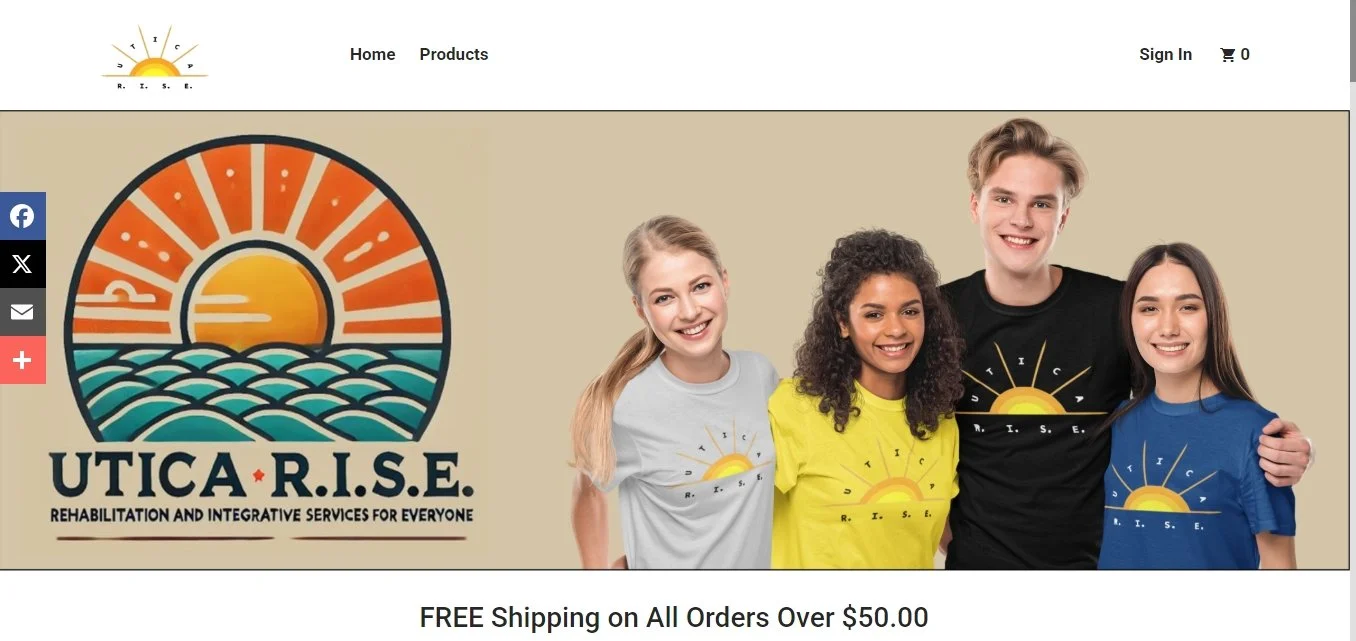Screen dimensions: 1356x641
Task: Click the Sign In link
Action: 1165,54
